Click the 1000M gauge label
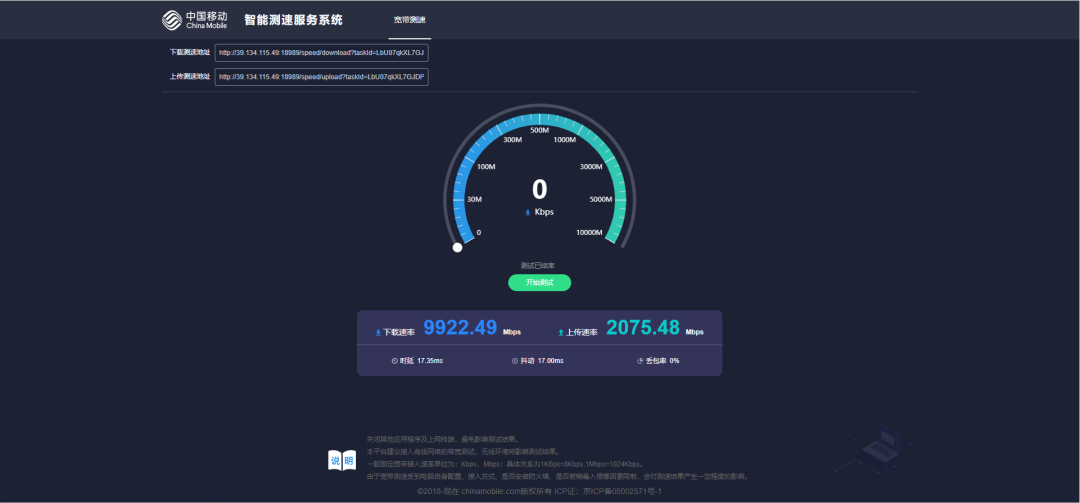Screen dimensions: 1080x503 (x=564, y=140)
